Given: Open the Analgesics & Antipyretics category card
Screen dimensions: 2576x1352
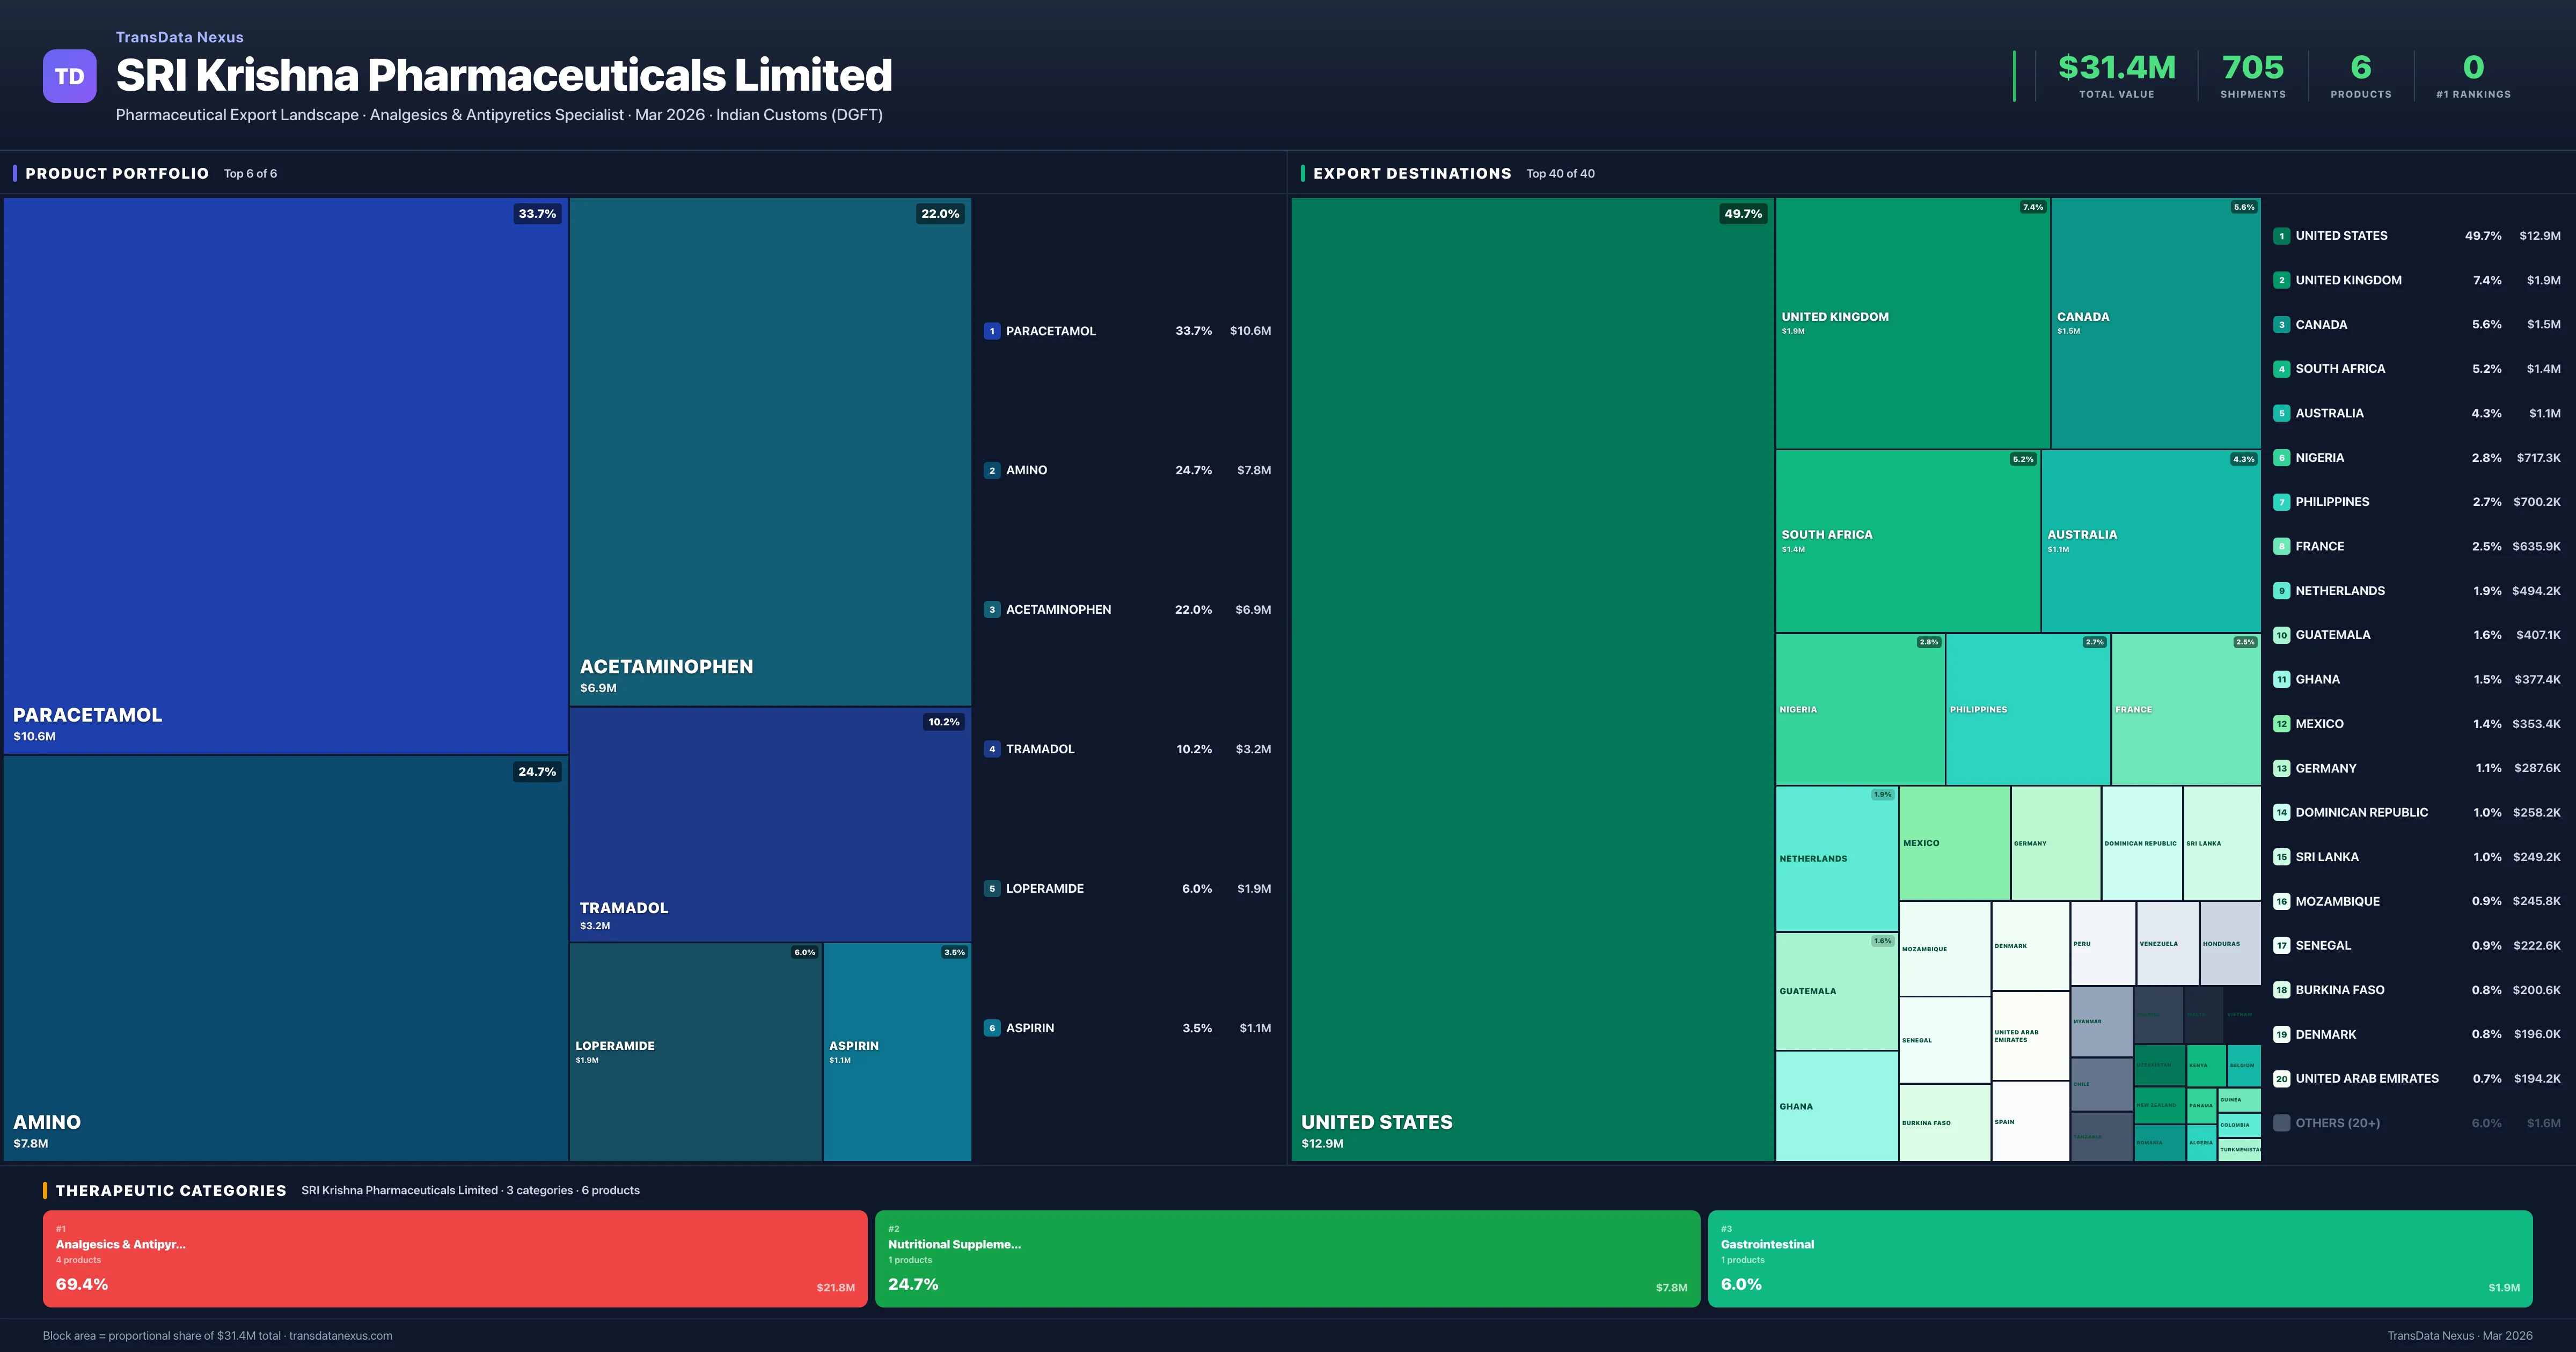Looking at the screenshot, I should point(454,1258).
